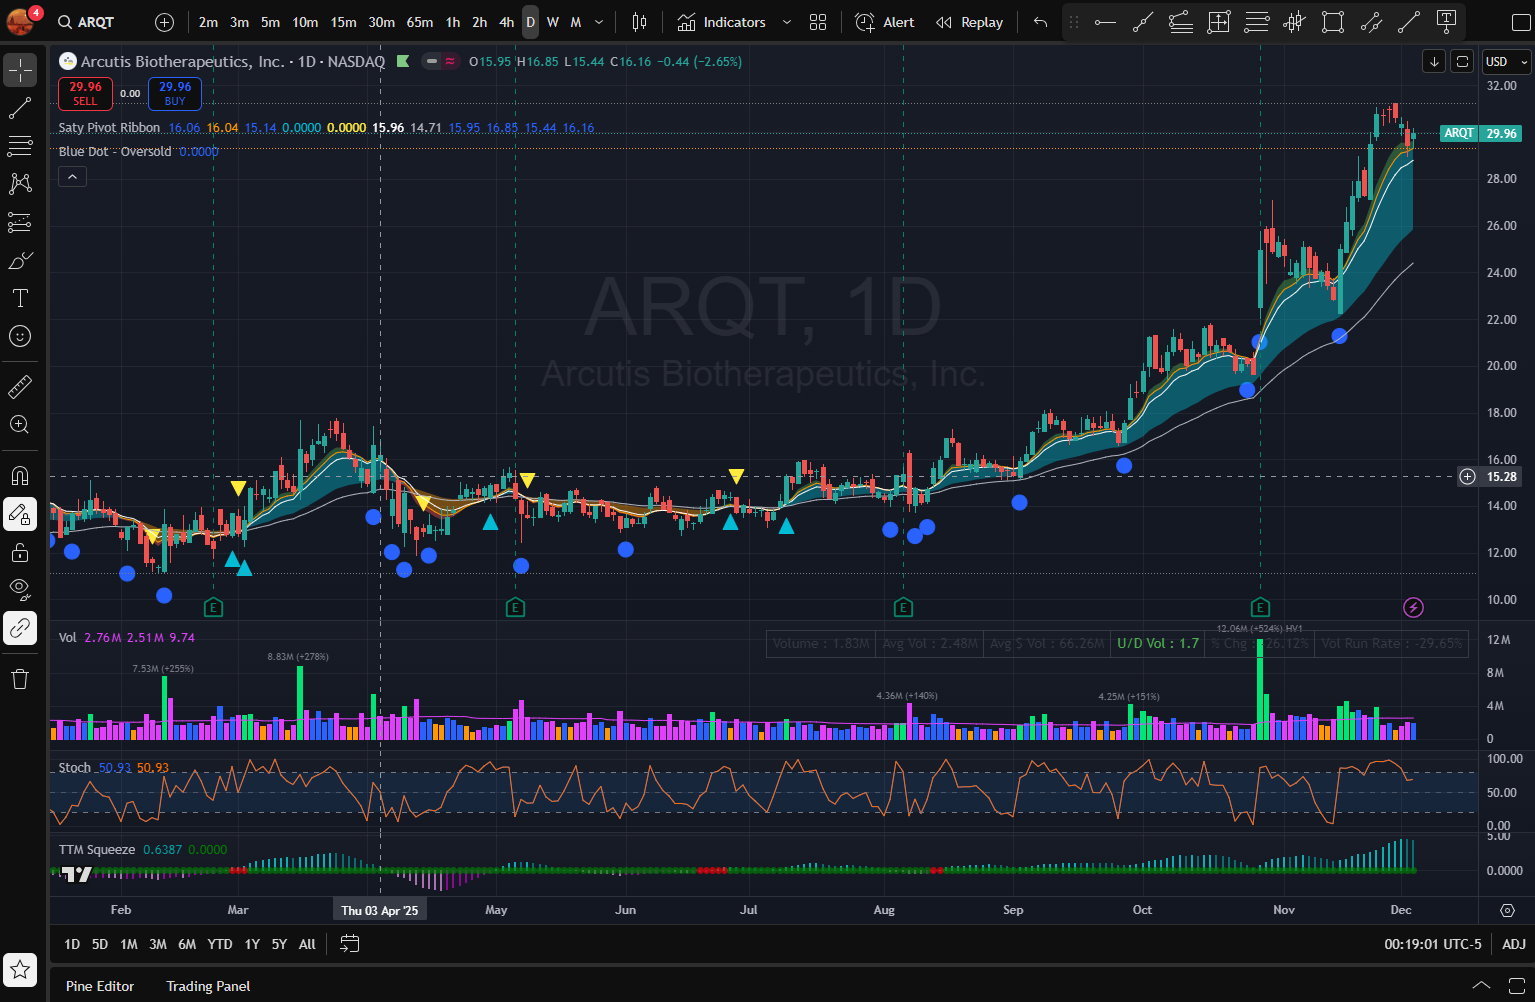Open the Indicators dialog

tap(722, 22)
